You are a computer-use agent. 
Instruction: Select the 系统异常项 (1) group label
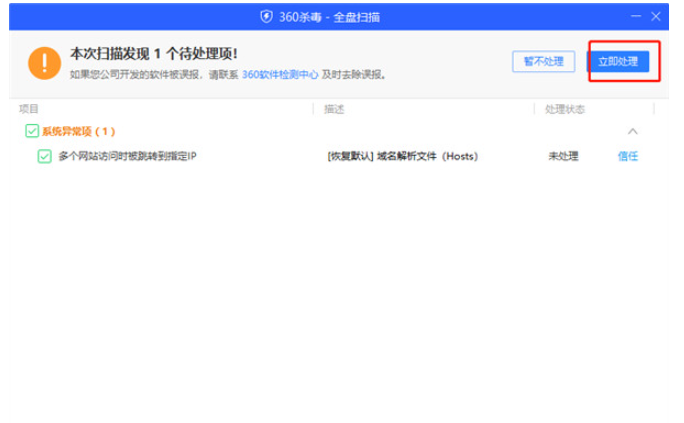click(79, 131)
